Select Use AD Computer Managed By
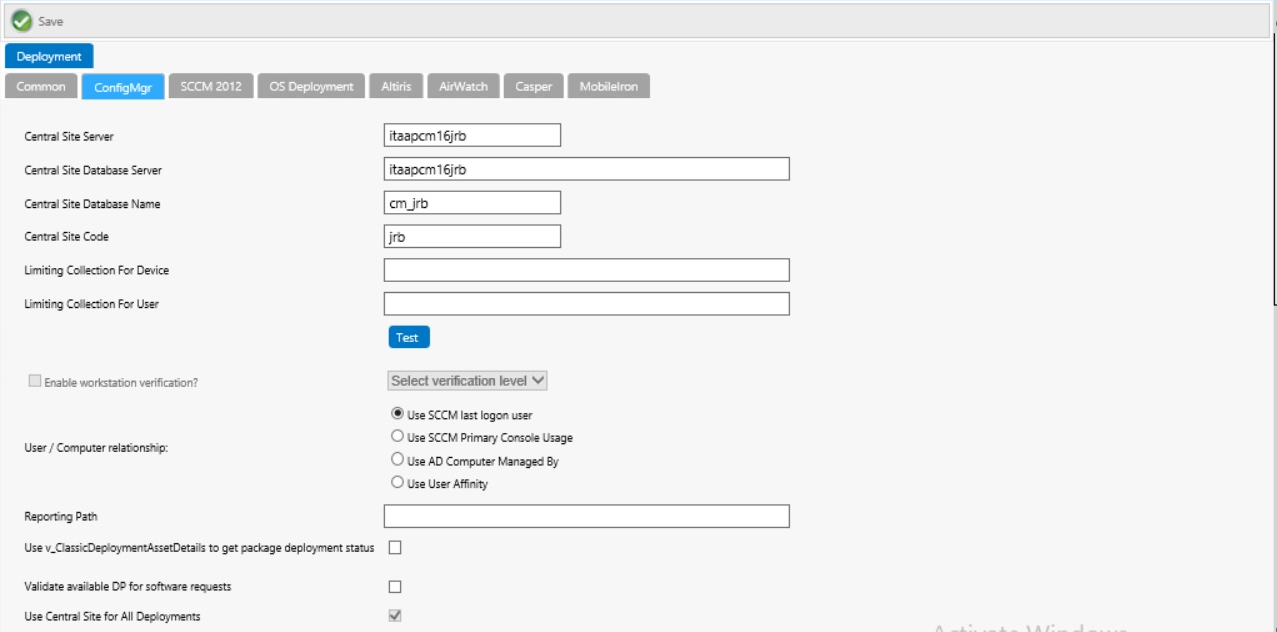 (398, 461)
